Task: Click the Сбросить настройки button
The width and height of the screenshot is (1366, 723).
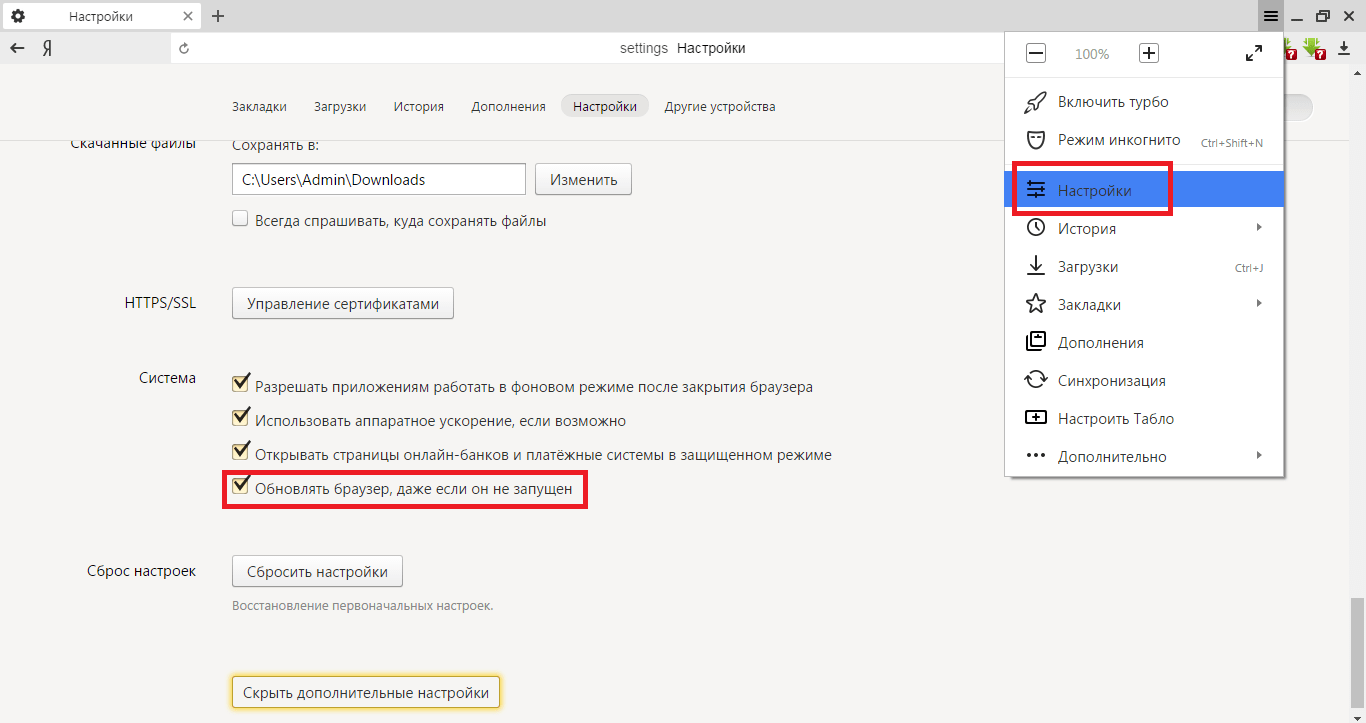Action: coord(317,572)
